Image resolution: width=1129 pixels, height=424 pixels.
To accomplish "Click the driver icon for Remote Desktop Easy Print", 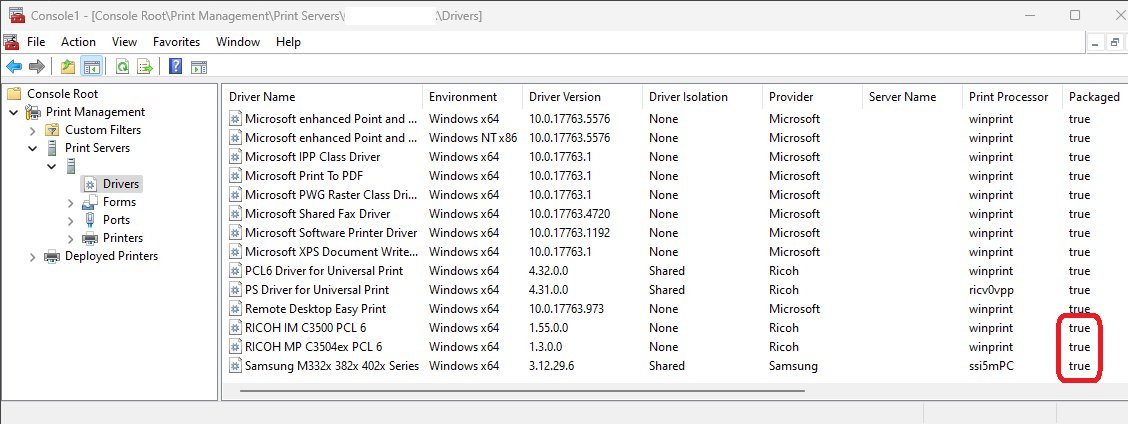I will coord(235,309).
